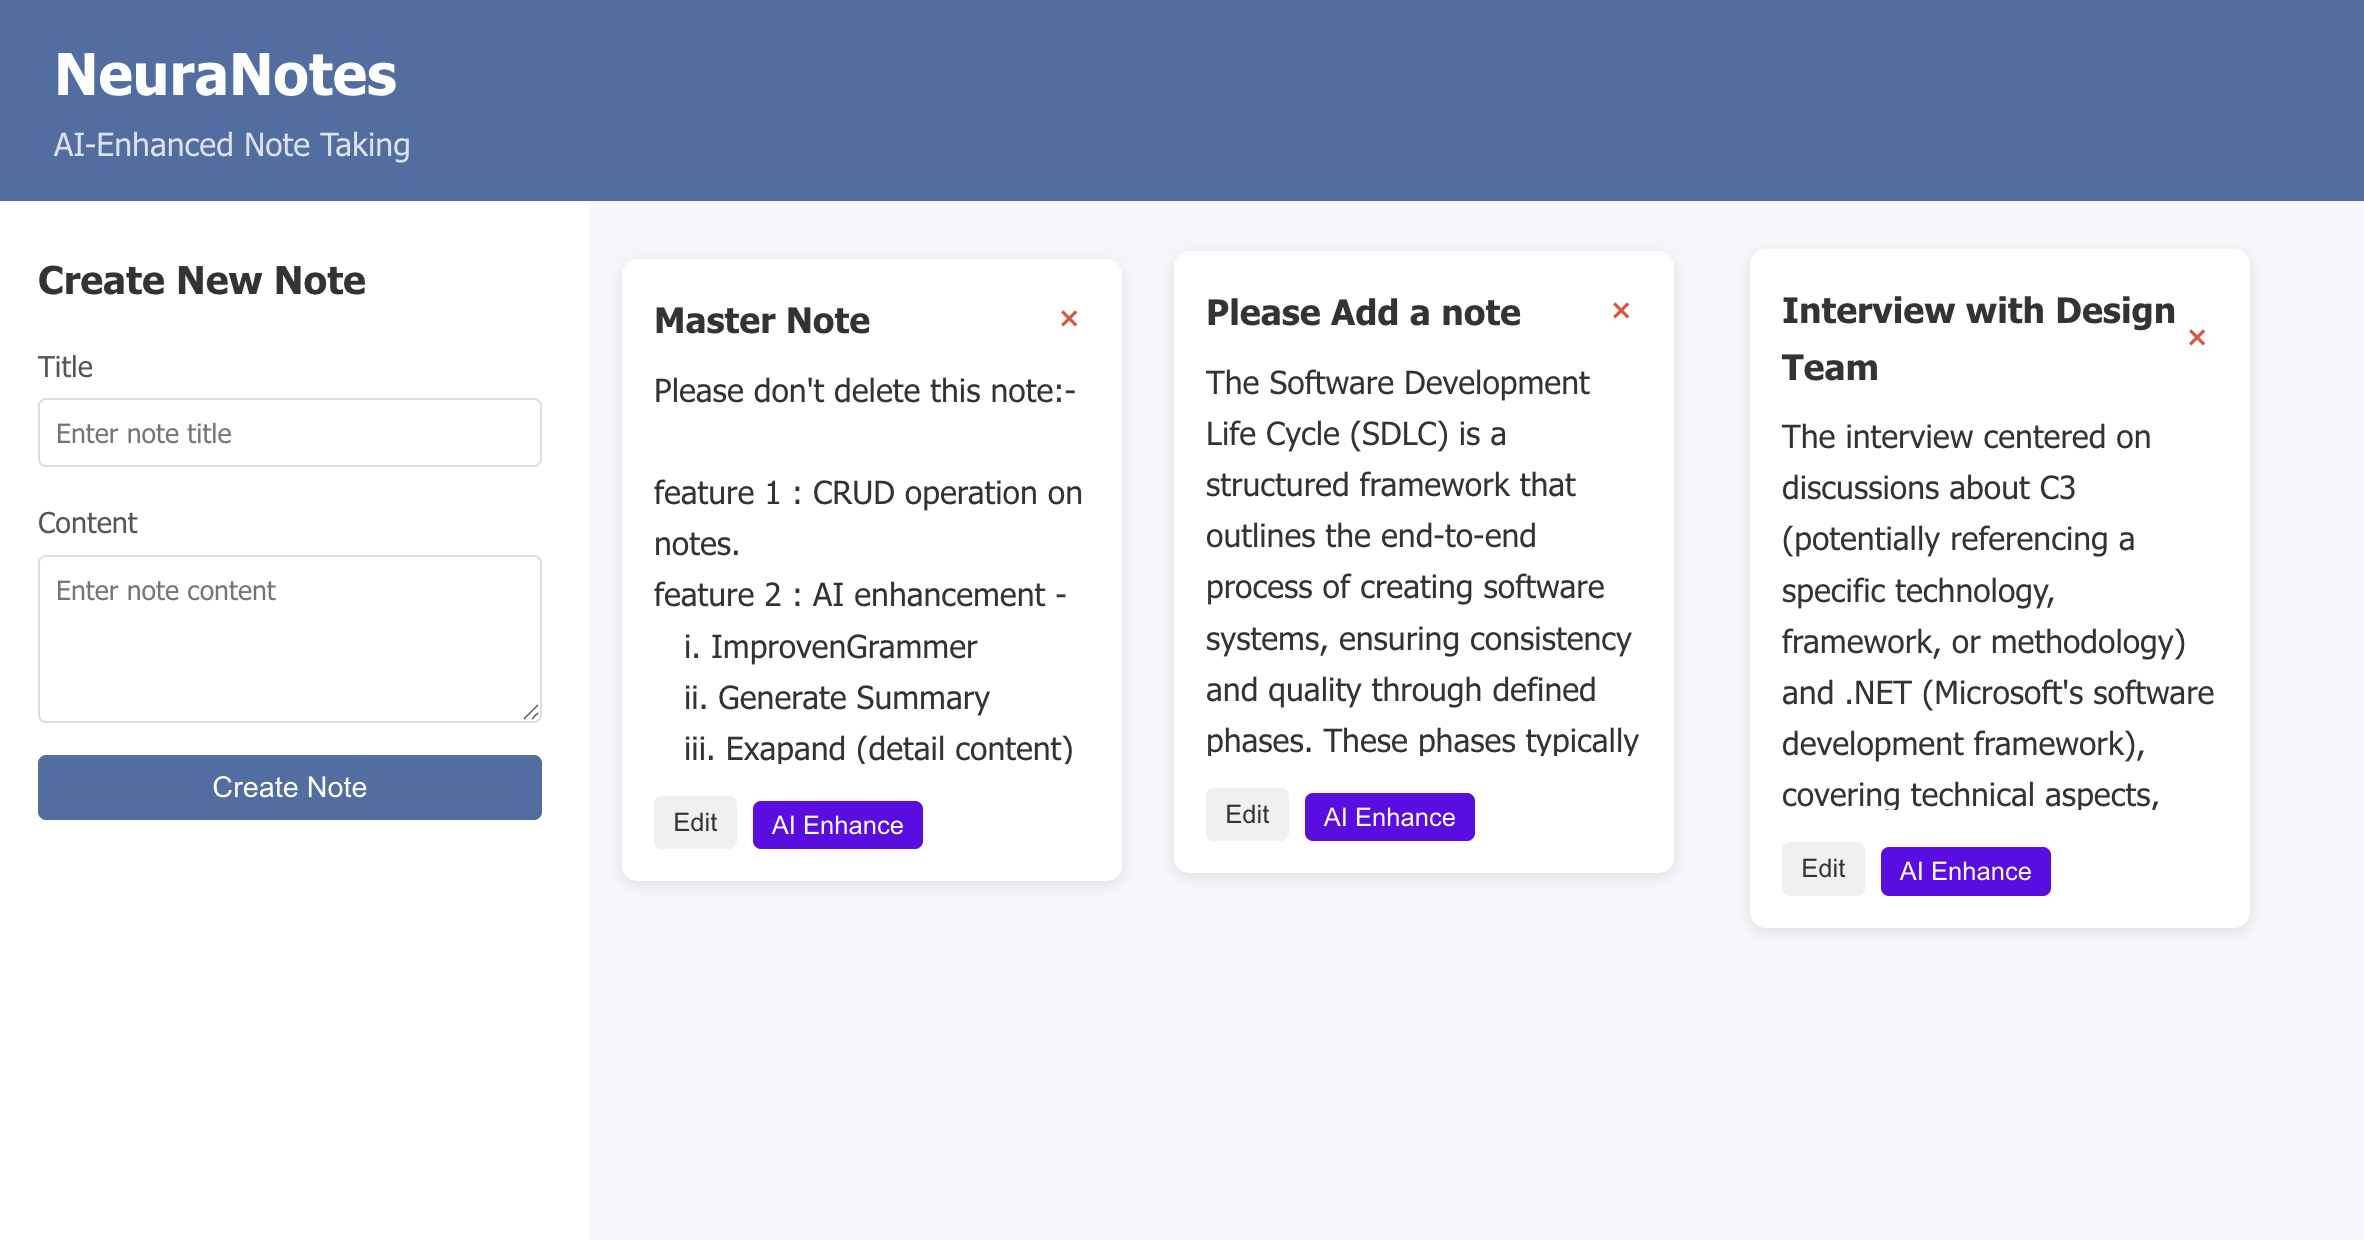This screenshot has width=2364, height=1240.
Task: Click into the note content textarea
Action: pos(290,639)
